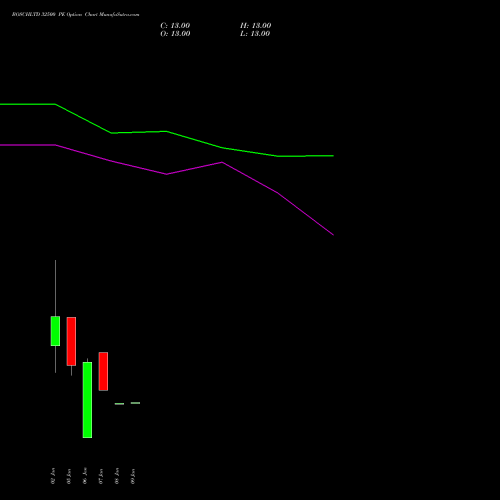The width and height of the screenshot is (500, 500).
Task: Click the '07 Jan' date axis label
Action: click(x=101, y=476)
